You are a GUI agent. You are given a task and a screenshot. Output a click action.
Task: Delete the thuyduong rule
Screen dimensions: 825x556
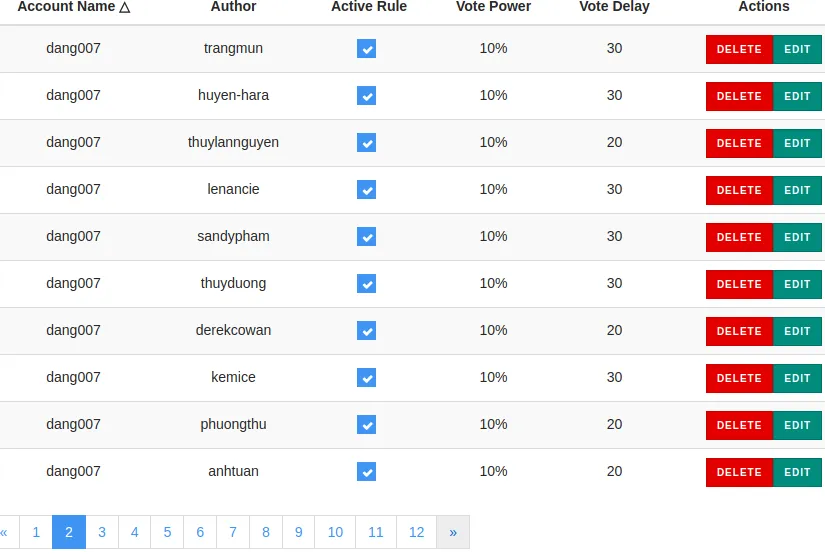[739, 284]
